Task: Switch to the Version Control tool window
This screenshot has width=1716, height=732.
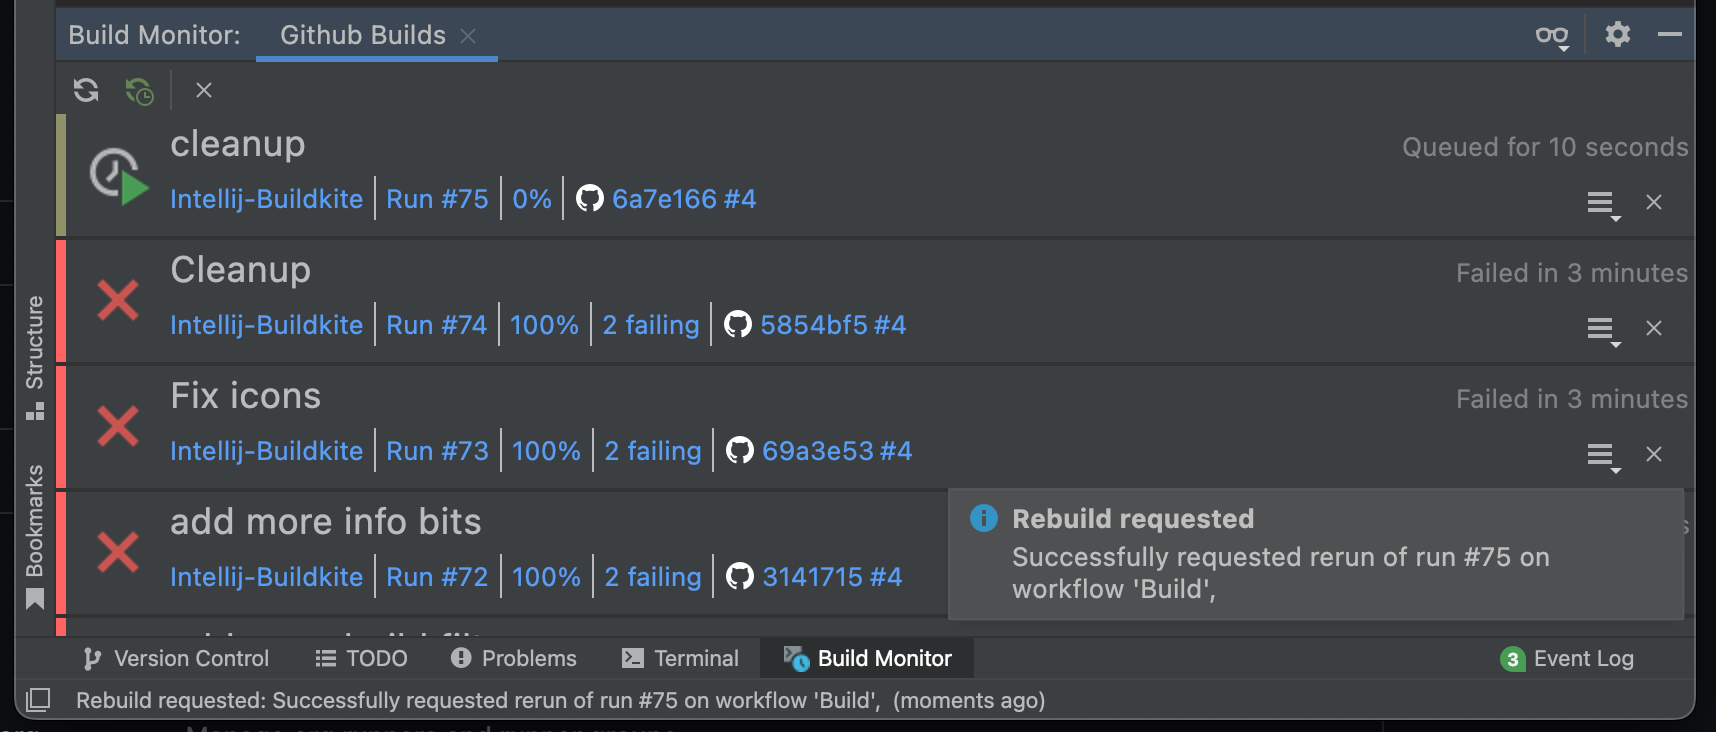Action: (177, 658)
